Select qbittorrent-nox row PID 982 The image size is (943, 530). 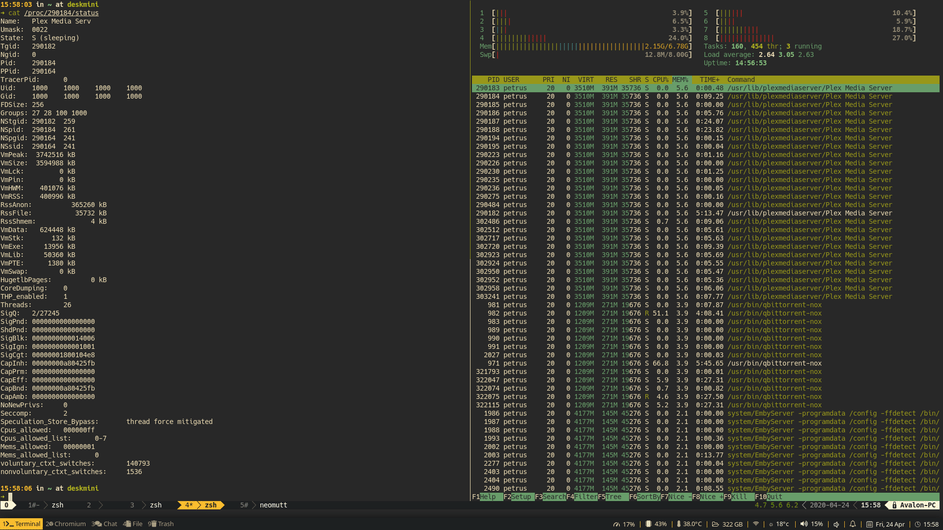(705, 313)
